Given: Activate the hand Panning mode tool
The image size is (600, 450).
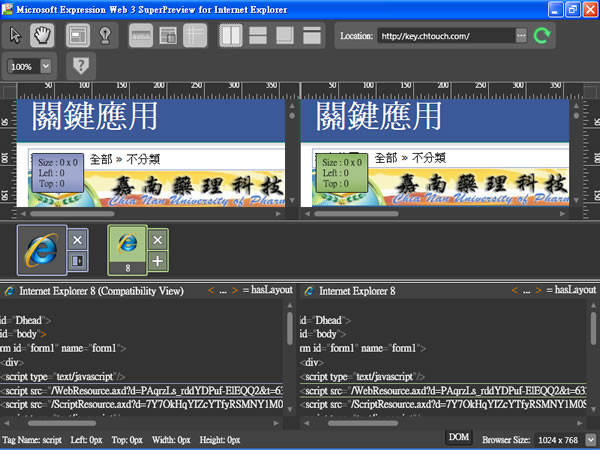Looking at the screenshot, I should point(41,35).
